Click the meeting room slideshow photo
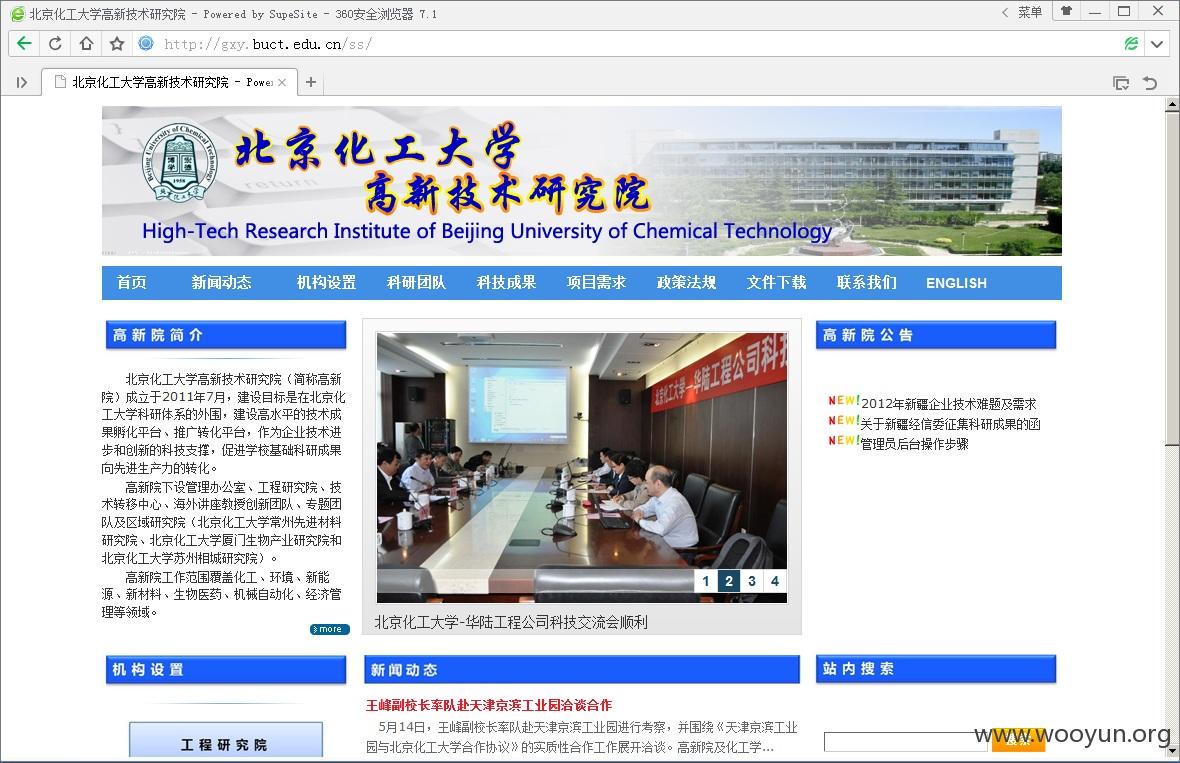Viewport: 1180px width, 763px height. [x=582, y=467]
